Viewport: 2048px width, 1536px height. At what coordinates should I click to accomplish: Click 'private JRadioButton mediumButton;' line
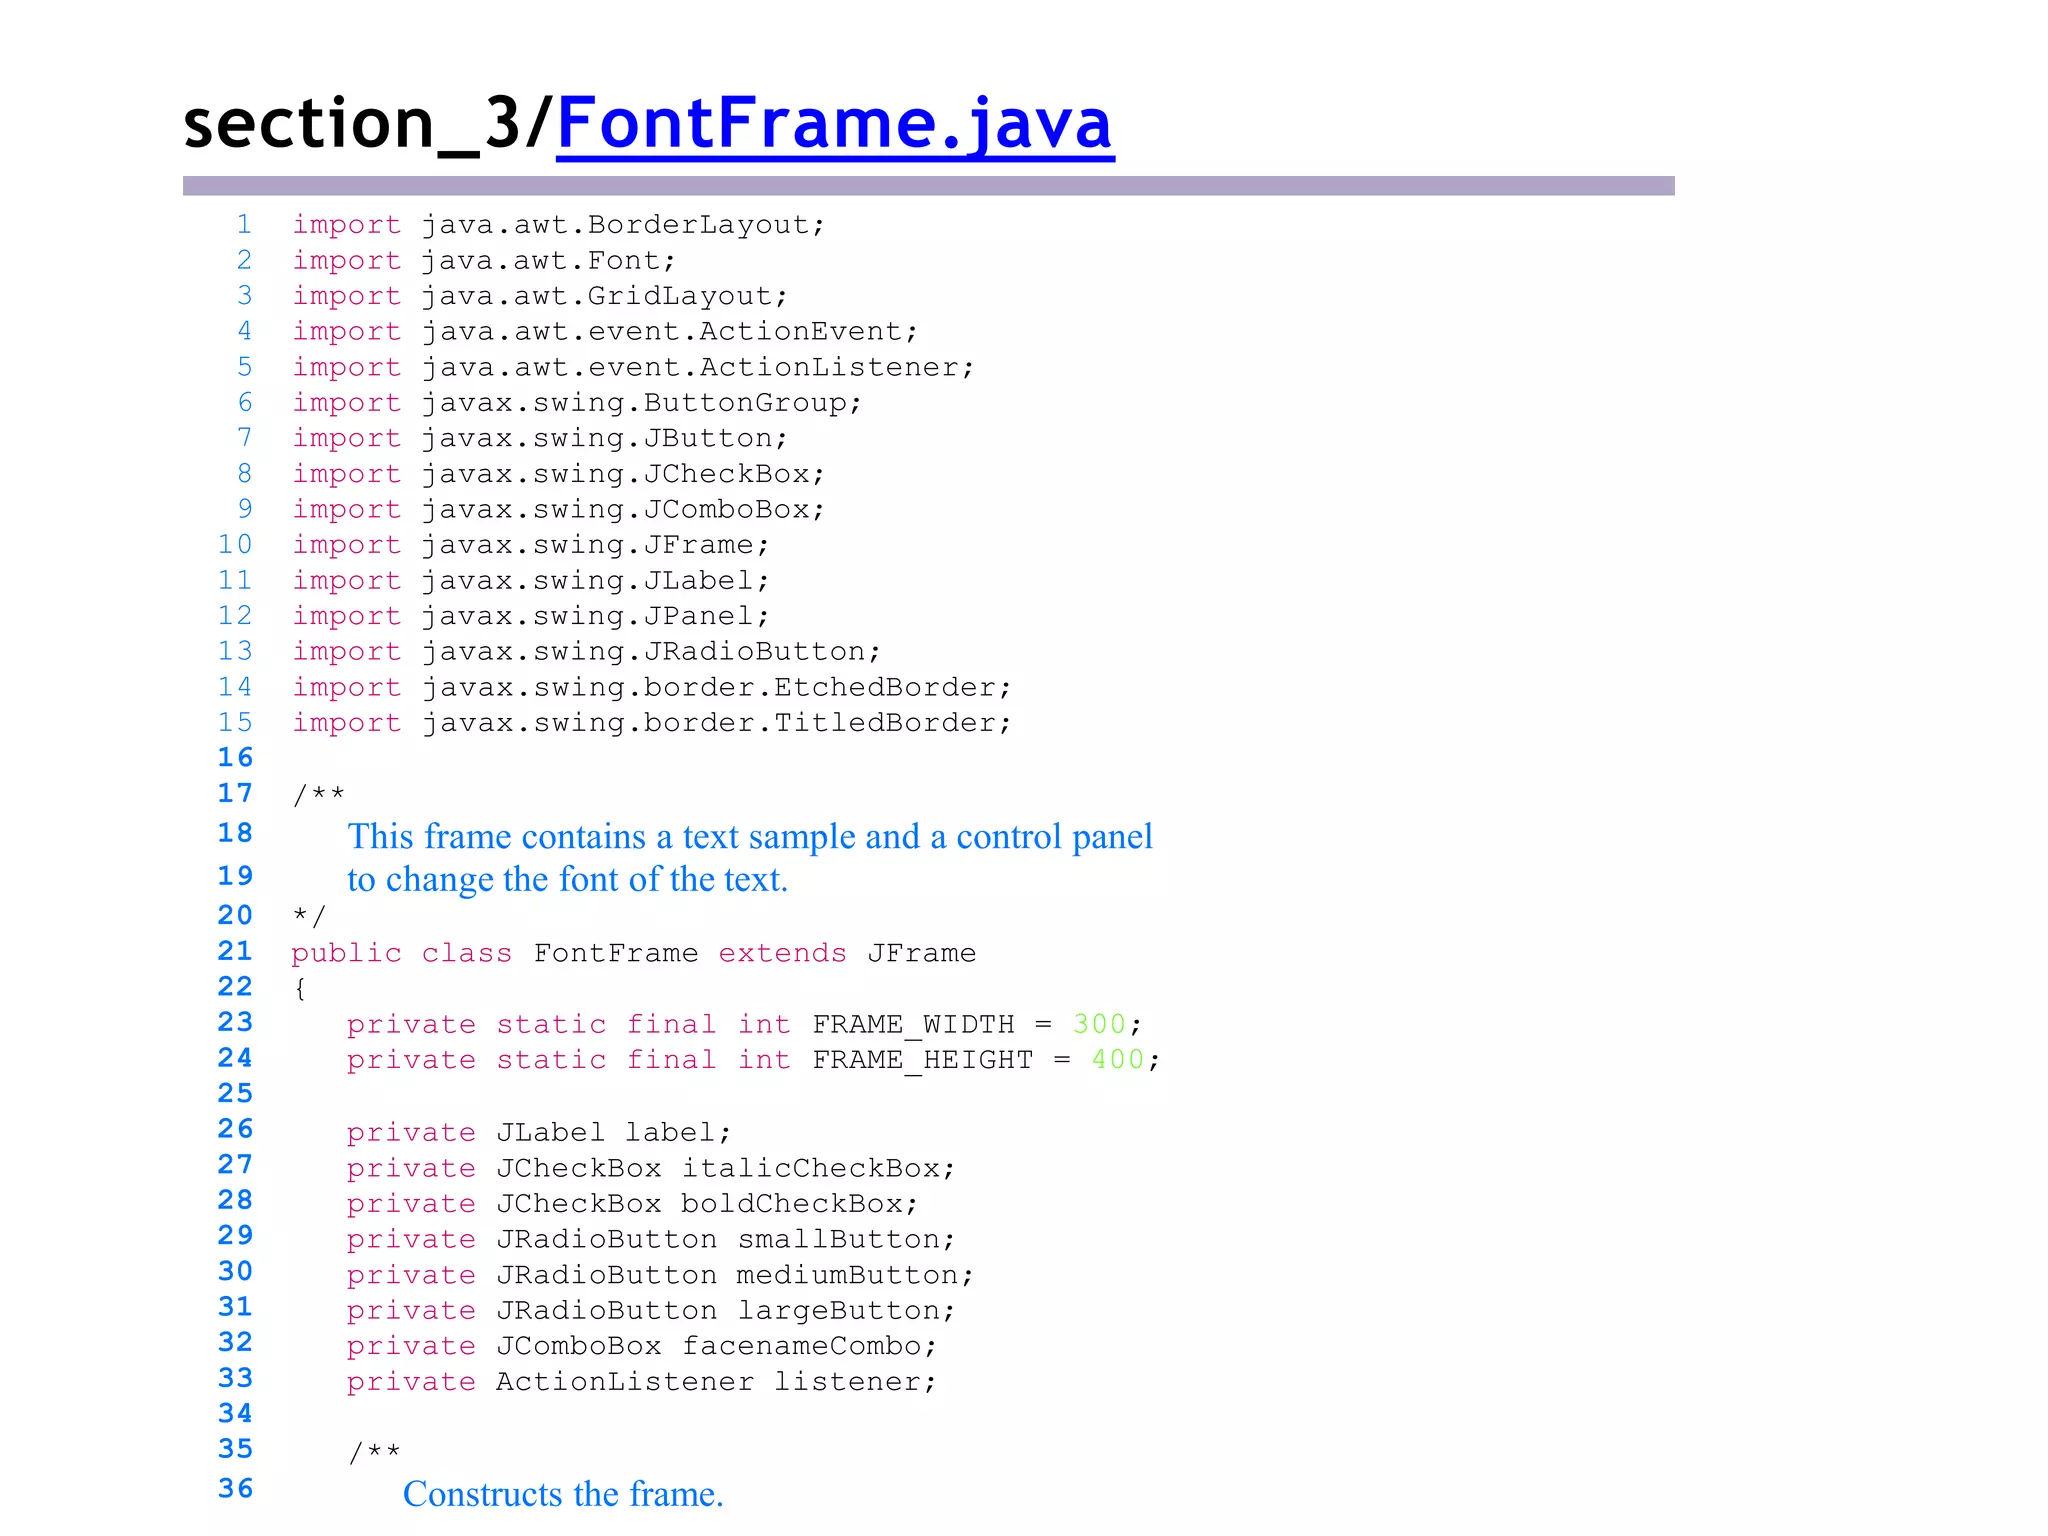[661, 1276]
